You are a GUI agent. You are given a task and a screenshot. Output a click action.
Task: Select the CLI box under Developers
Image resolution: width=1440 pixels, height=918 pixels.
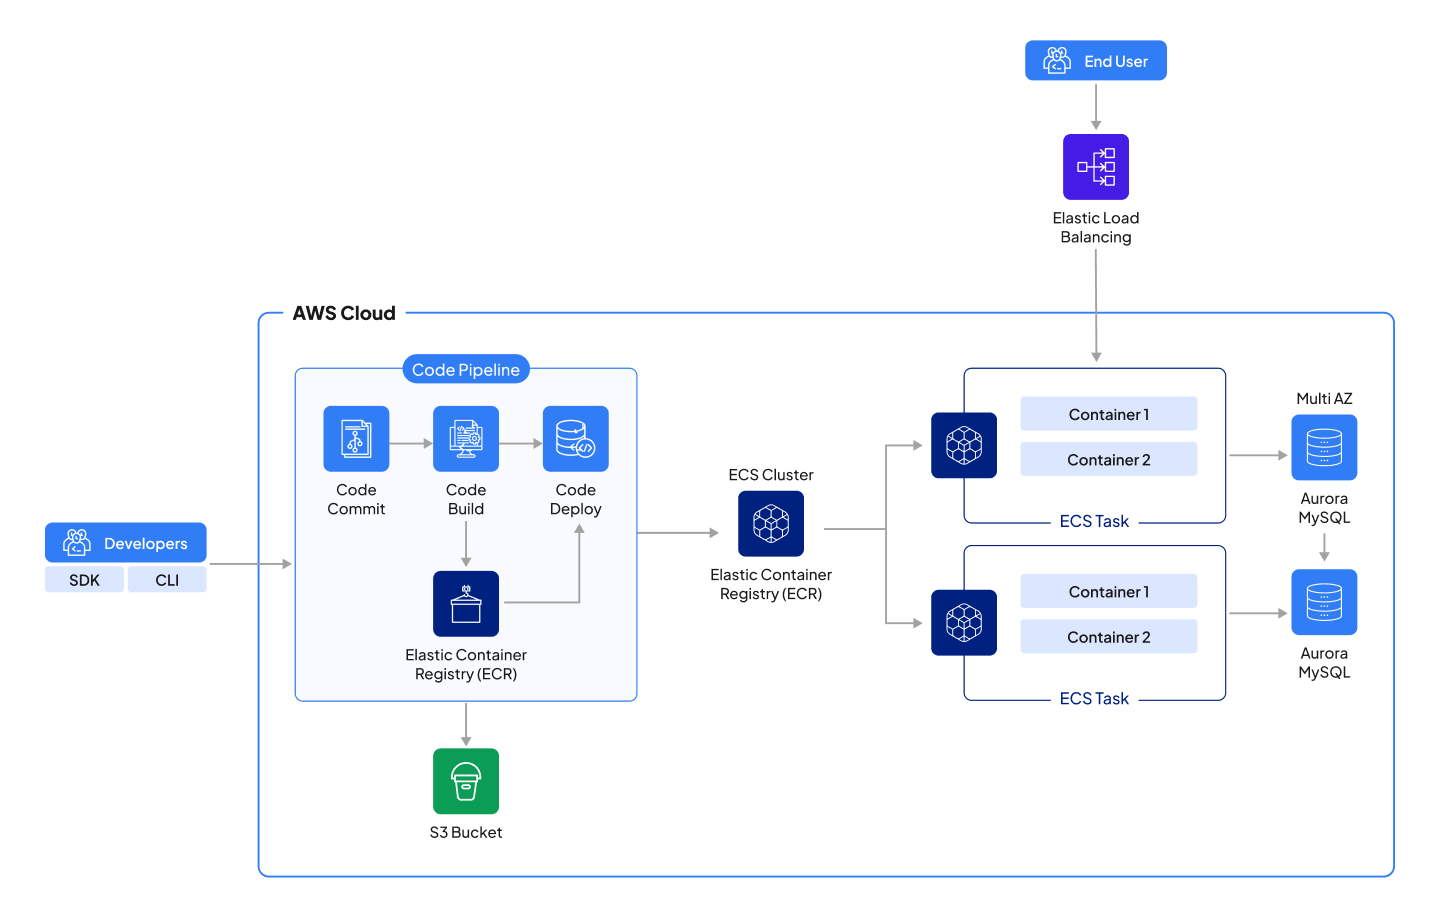click(x=167, y=579)
